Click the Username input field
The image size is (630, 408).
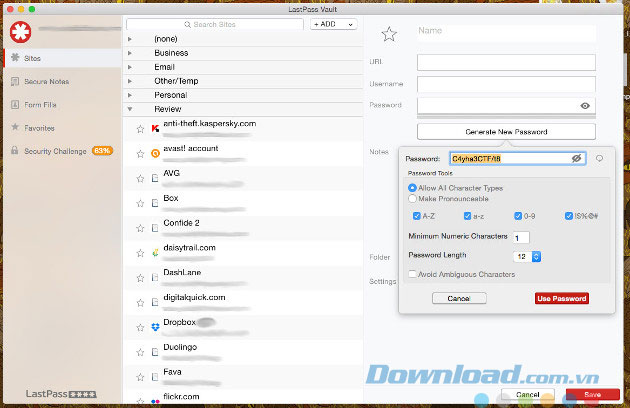tap(506, 84)
